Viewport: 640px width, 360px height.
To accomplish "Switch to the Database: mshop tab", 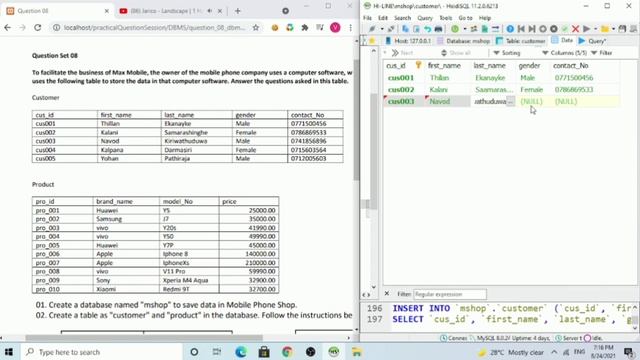I will [463, 41].
